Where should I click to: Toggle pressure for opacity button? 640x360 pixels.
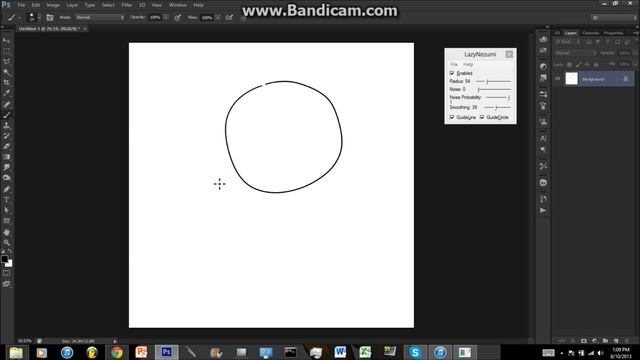pyautogui.click(x=178, y=18)
